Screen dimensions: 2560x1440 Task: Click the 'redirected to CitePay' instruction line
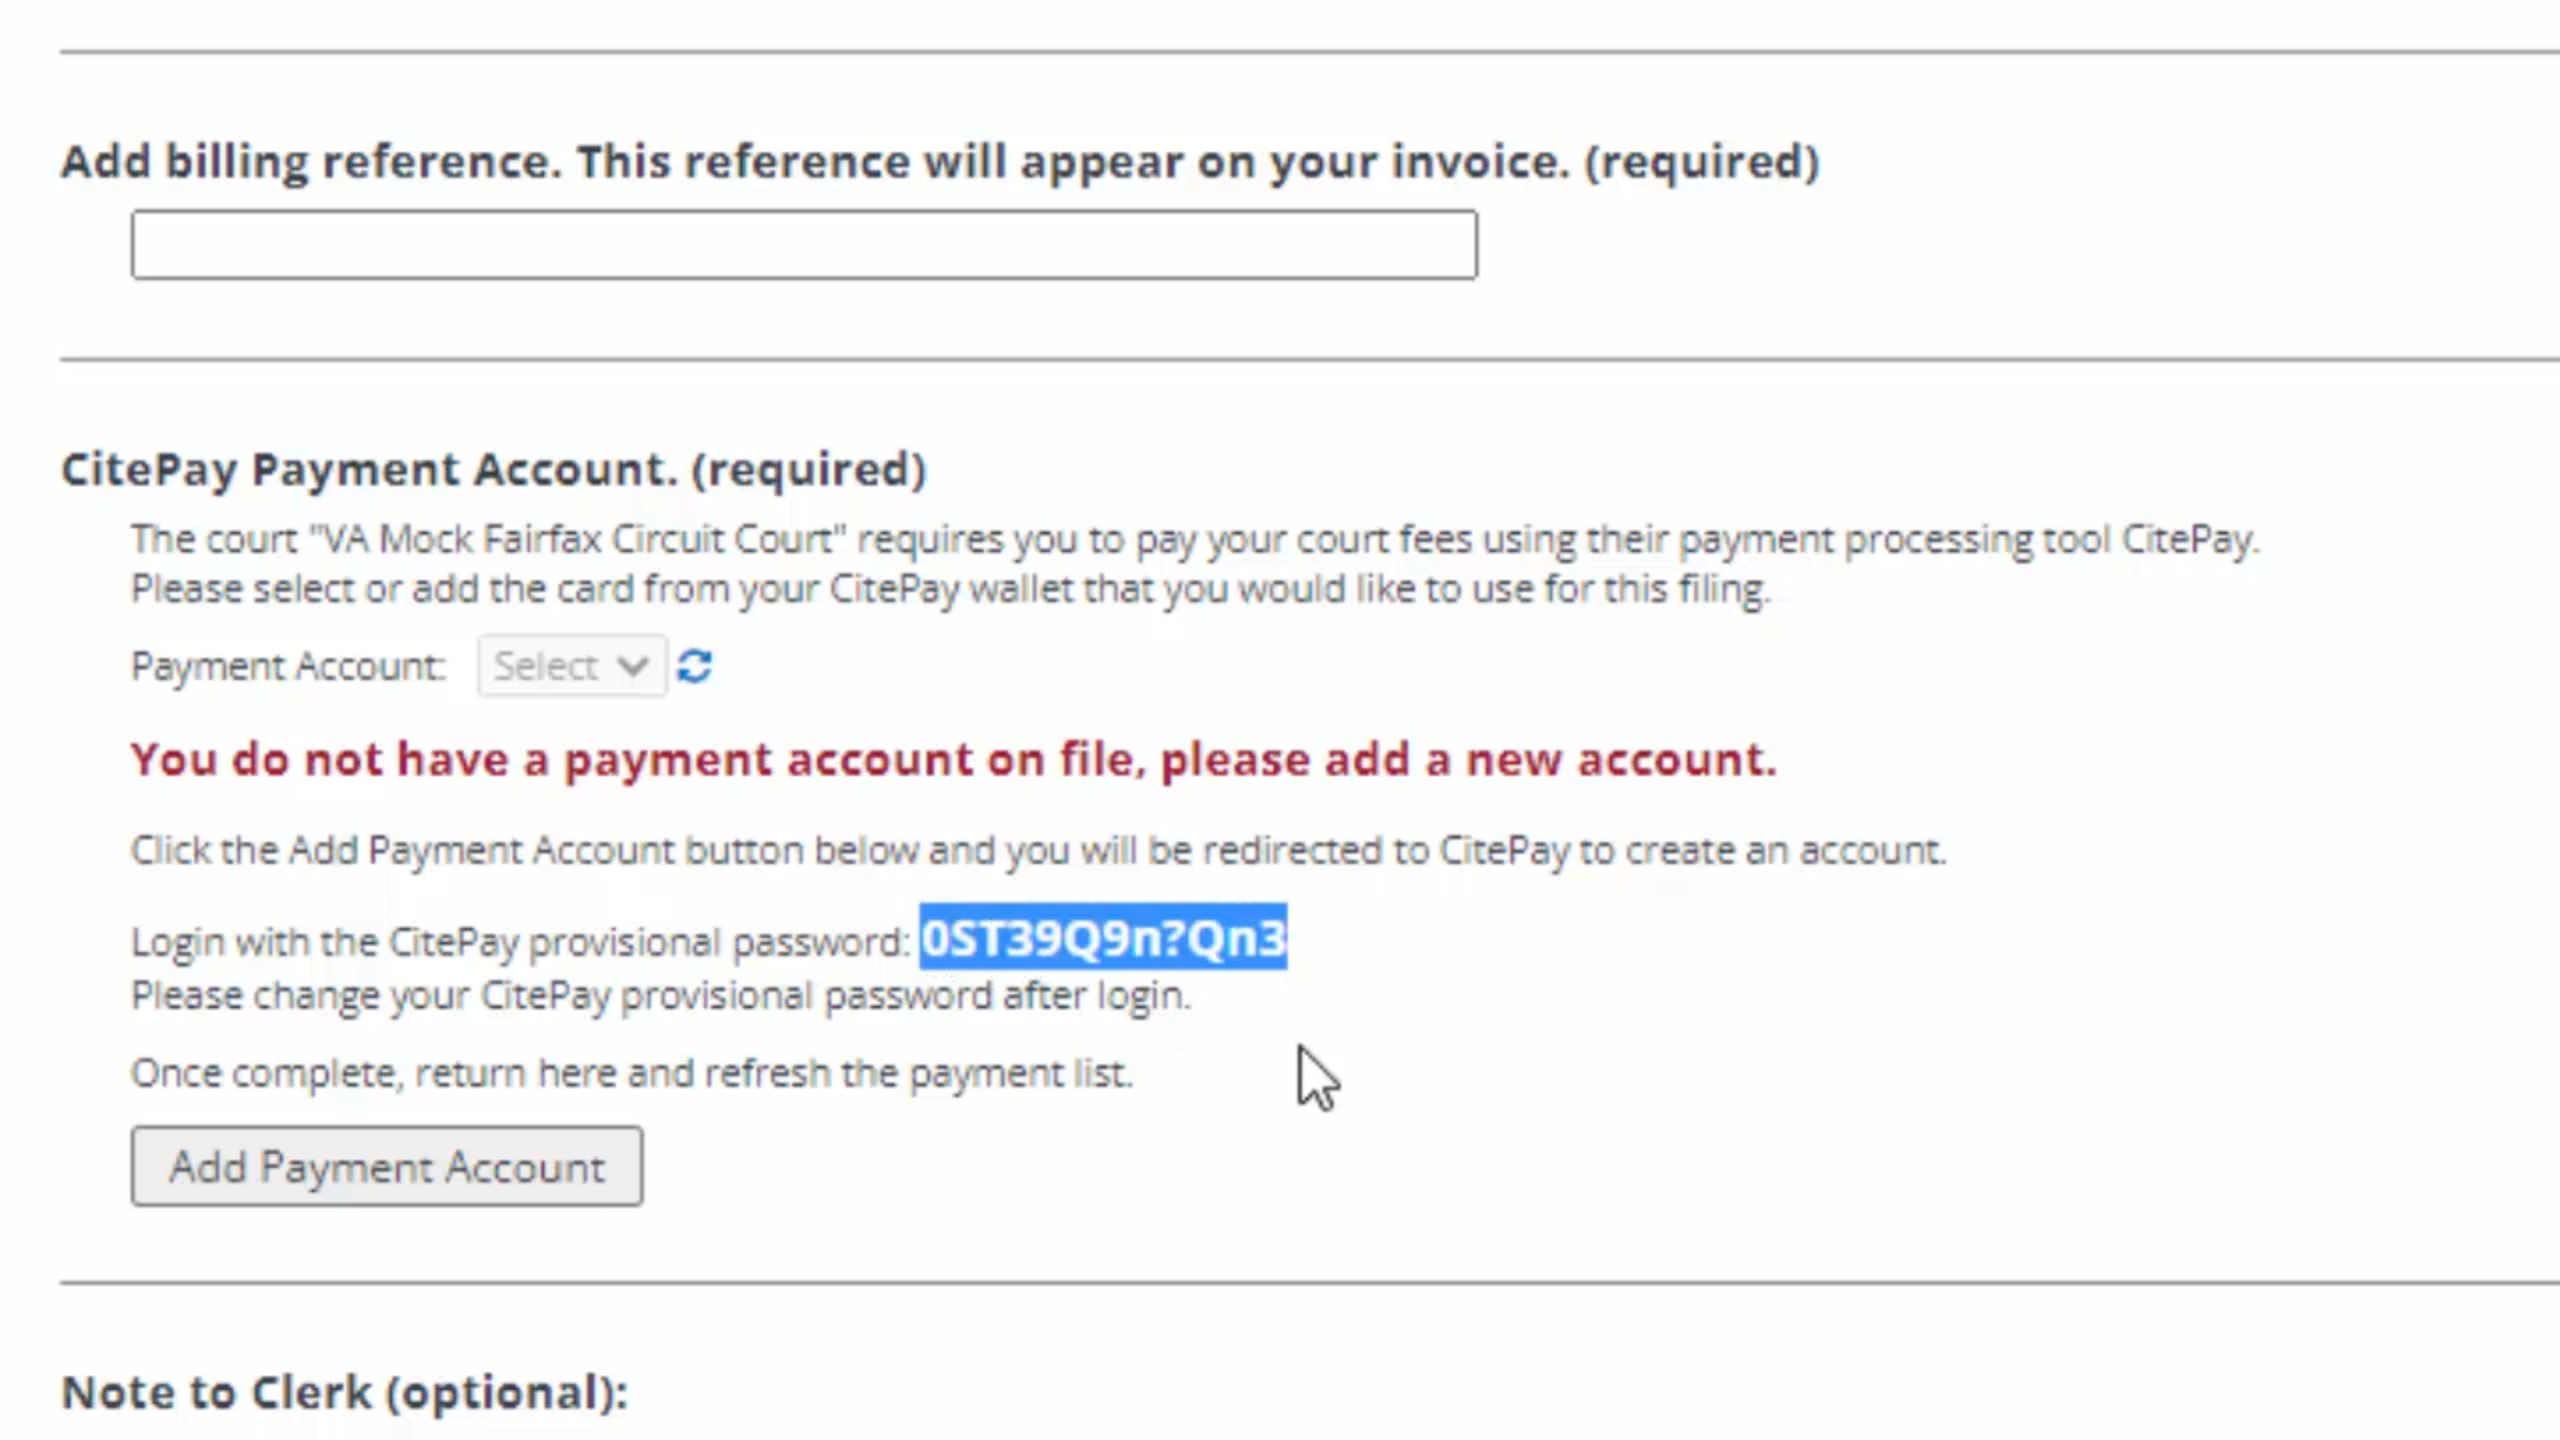pos(1038,850)
